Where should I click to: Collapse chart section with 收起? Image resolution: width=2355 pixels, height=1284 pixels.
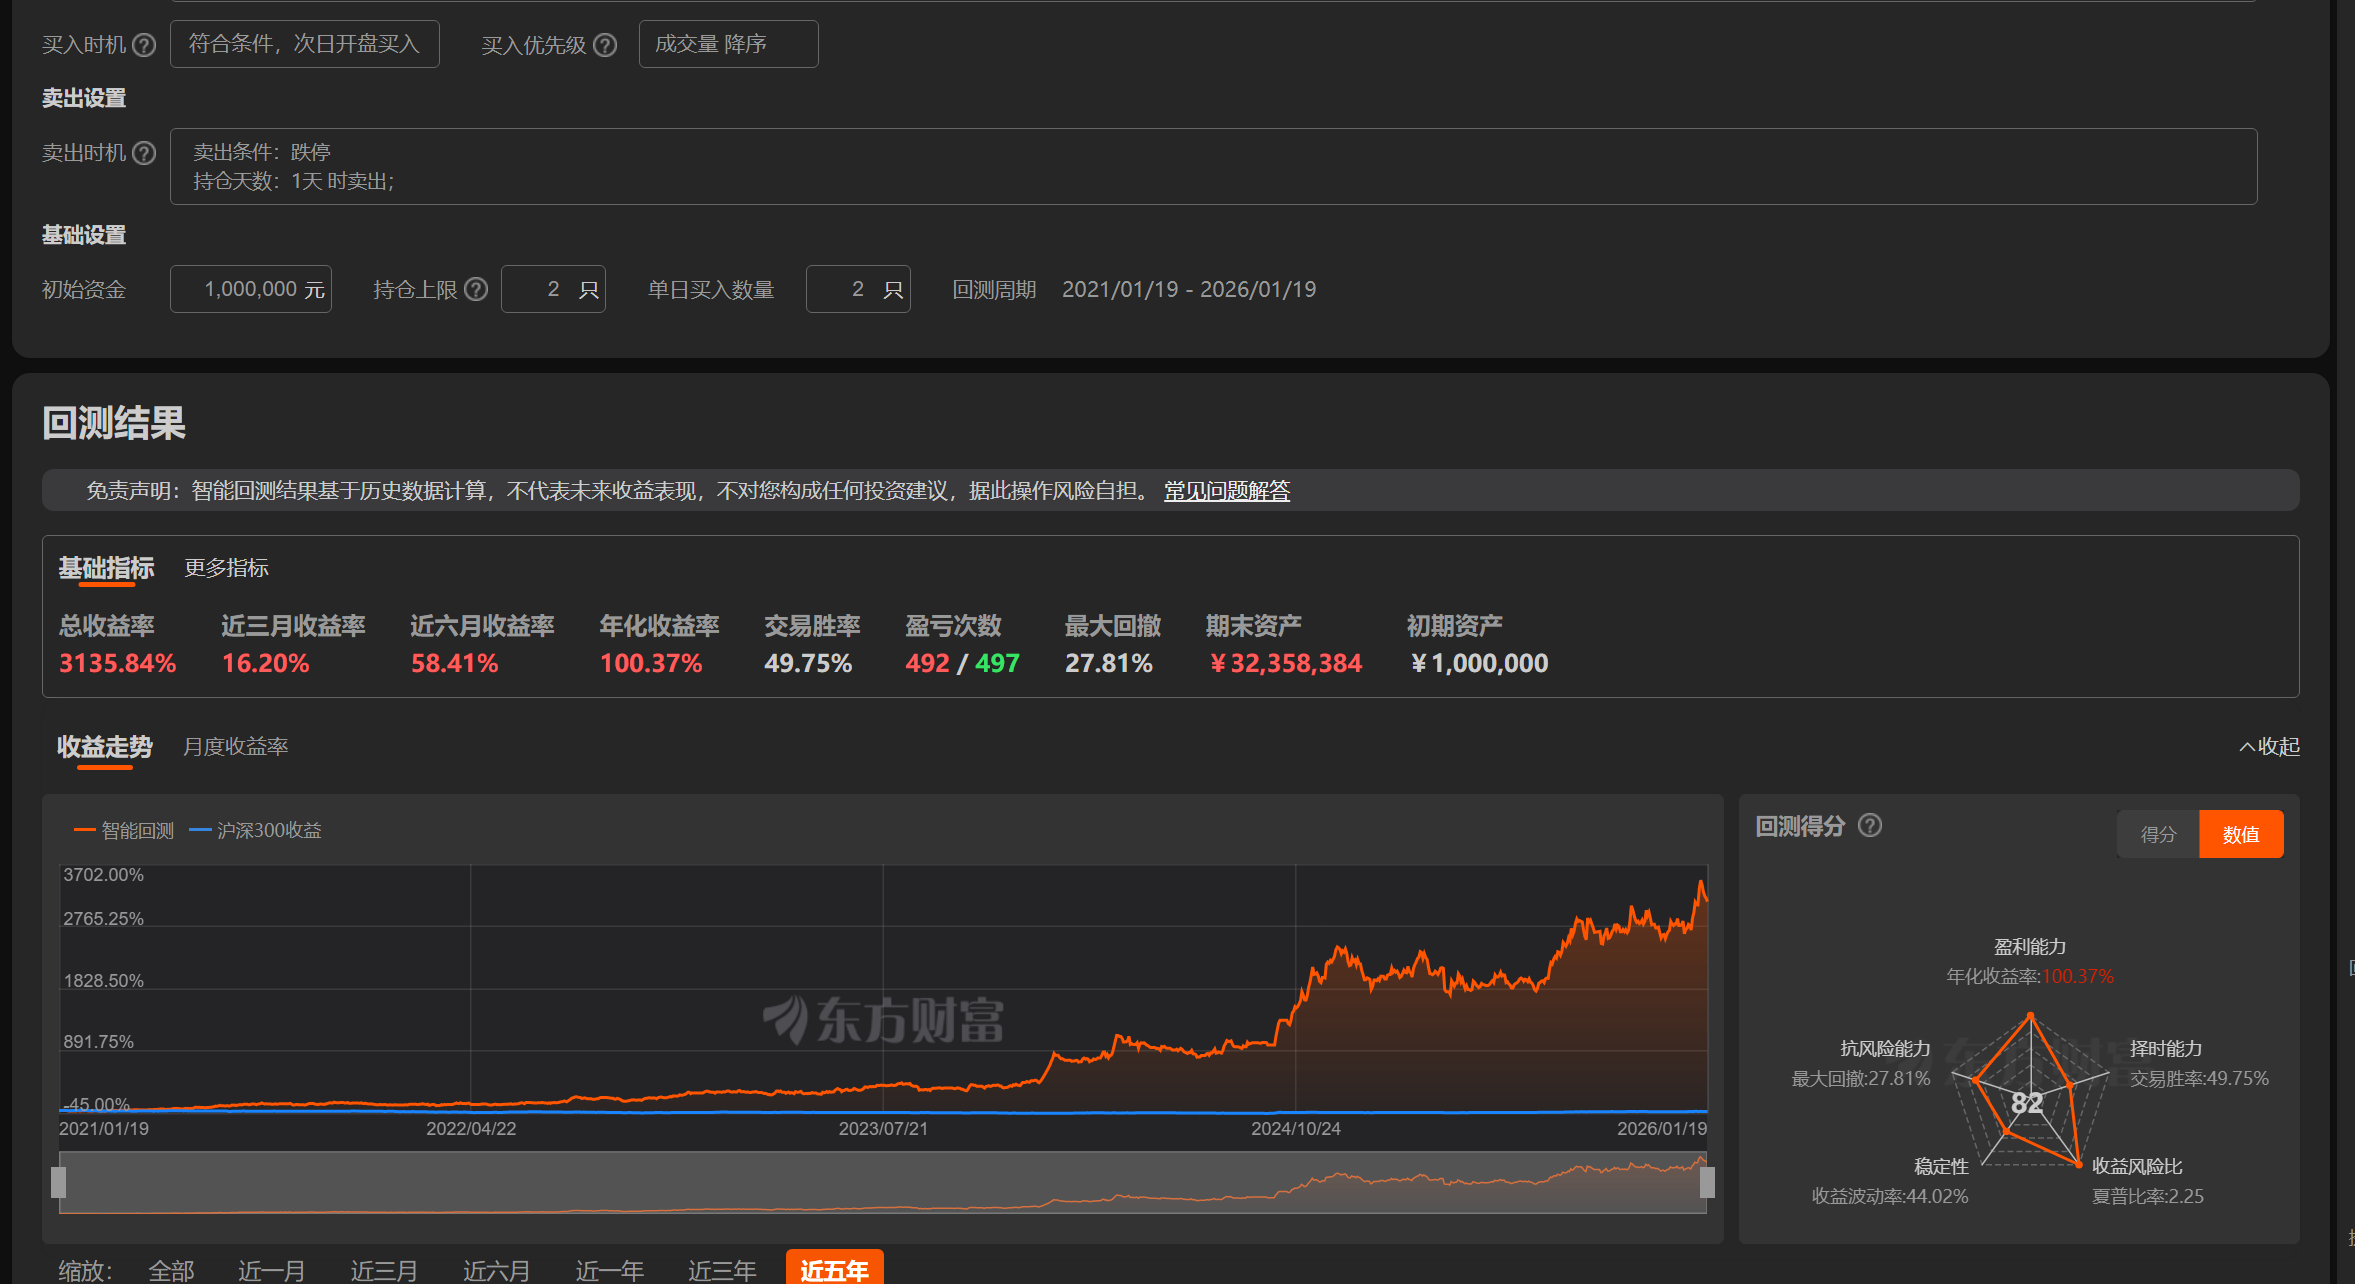2269,746
